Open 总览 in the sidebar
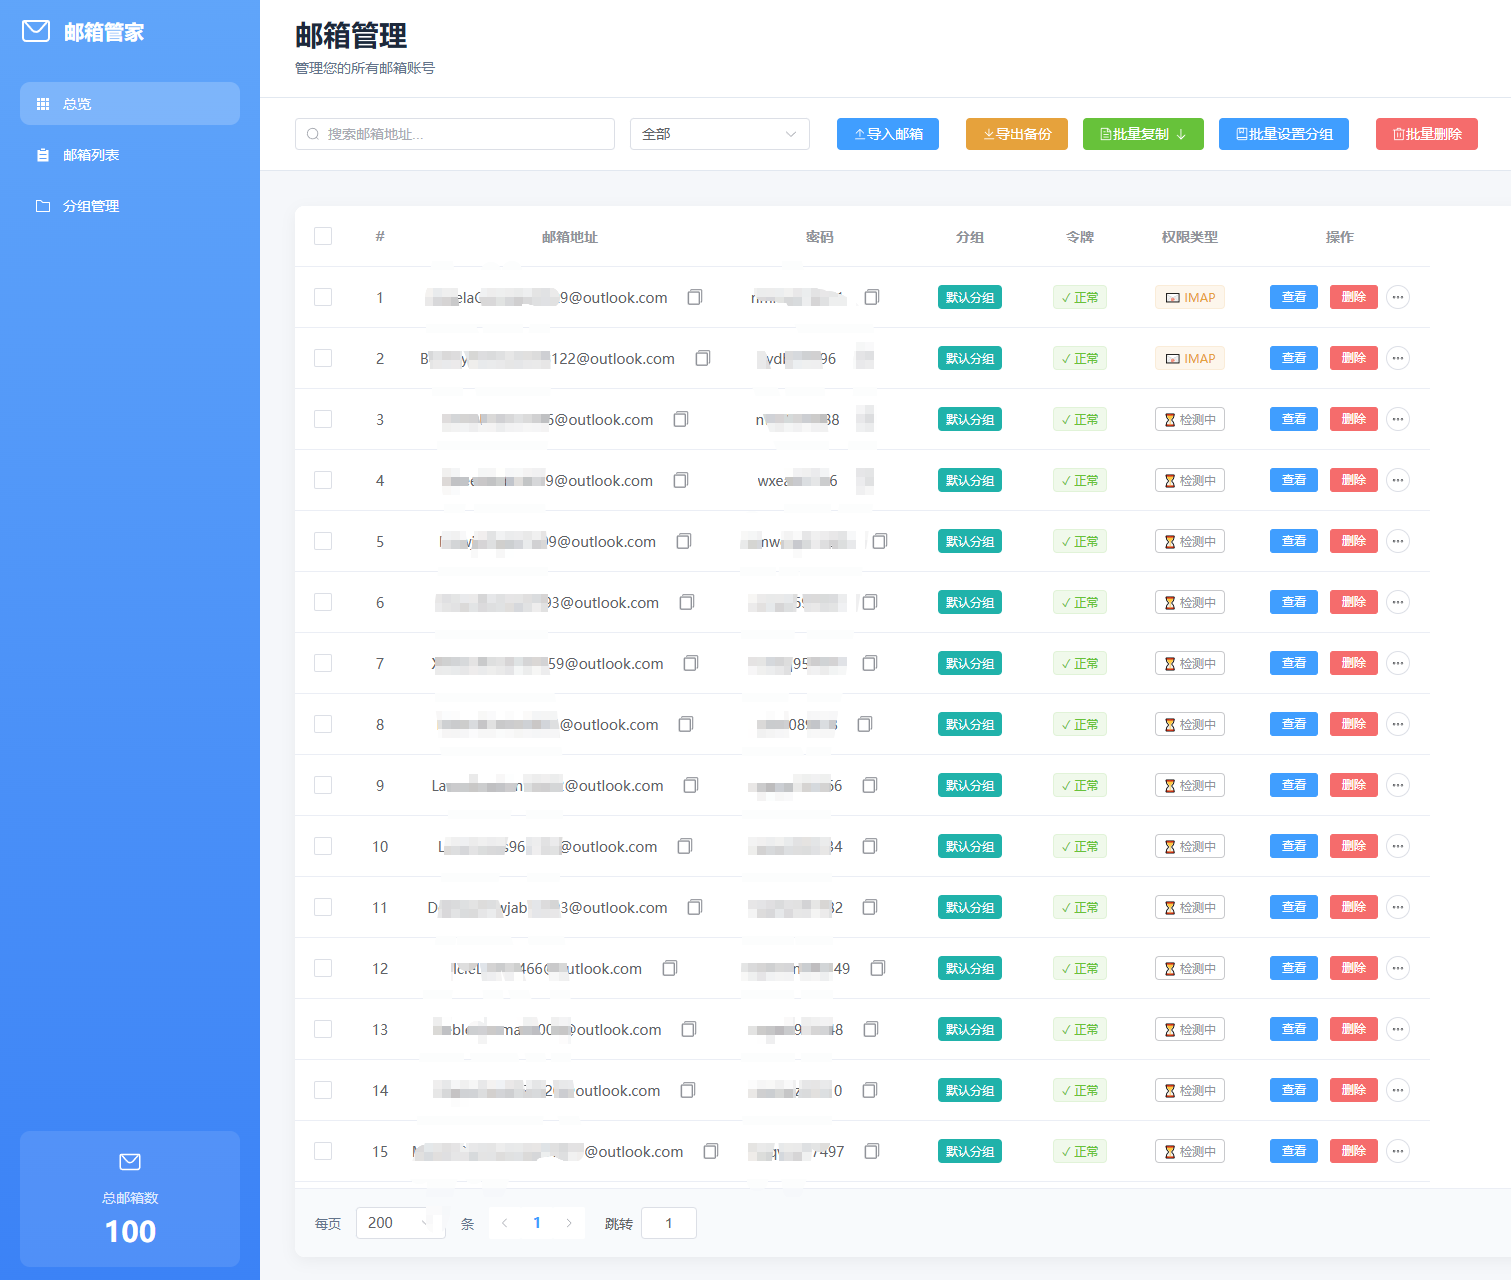The image size is (1511, 1280). pos(130,104)
